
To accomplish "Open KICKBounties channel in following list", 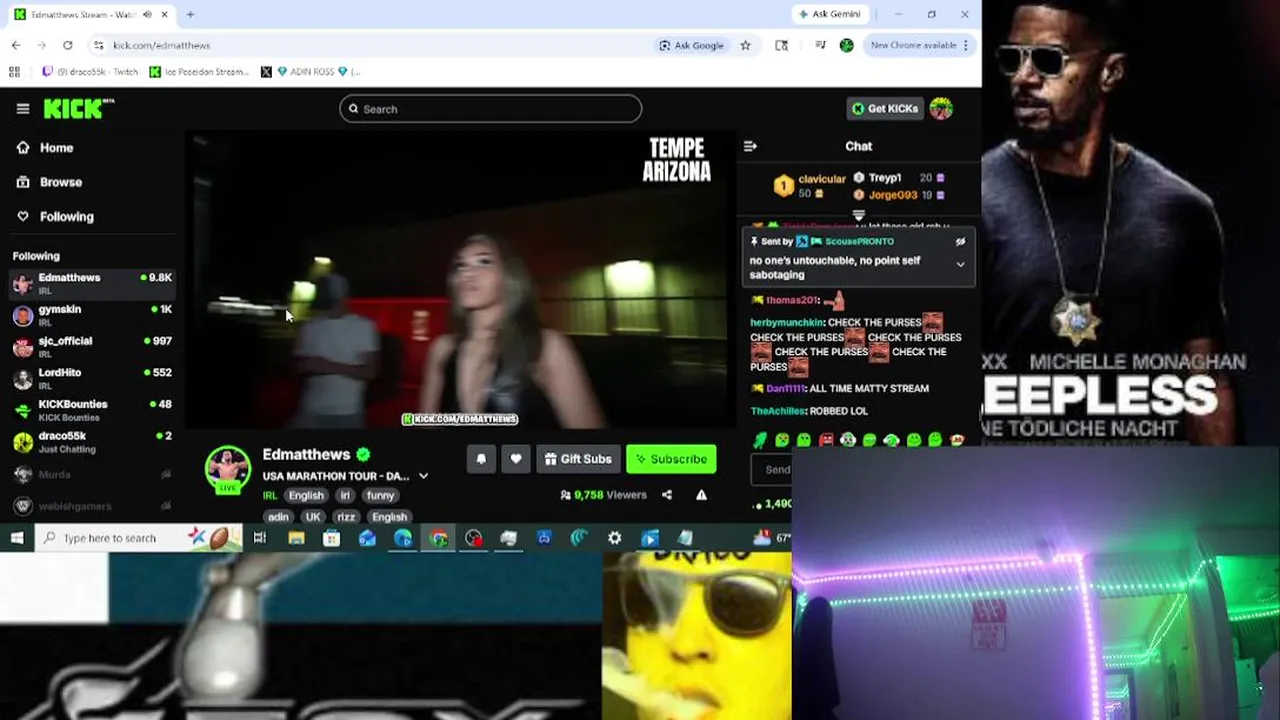I will click(x=92, y=410).
